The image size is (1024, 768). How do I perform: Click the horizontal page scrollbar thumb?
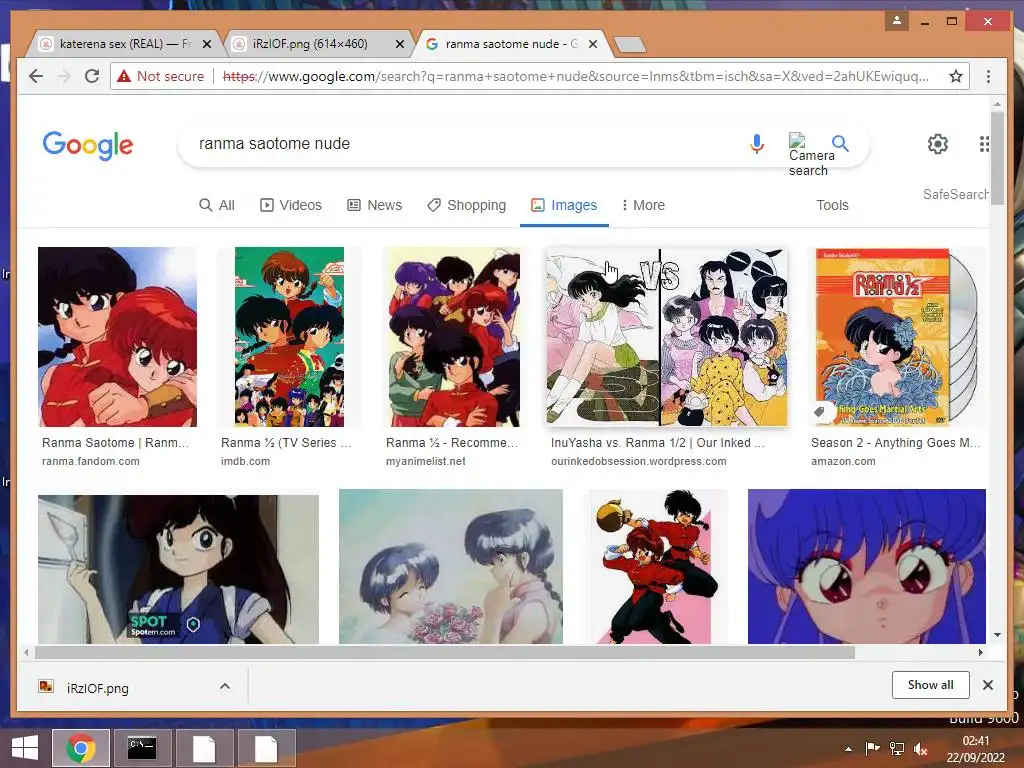point(445,652)
